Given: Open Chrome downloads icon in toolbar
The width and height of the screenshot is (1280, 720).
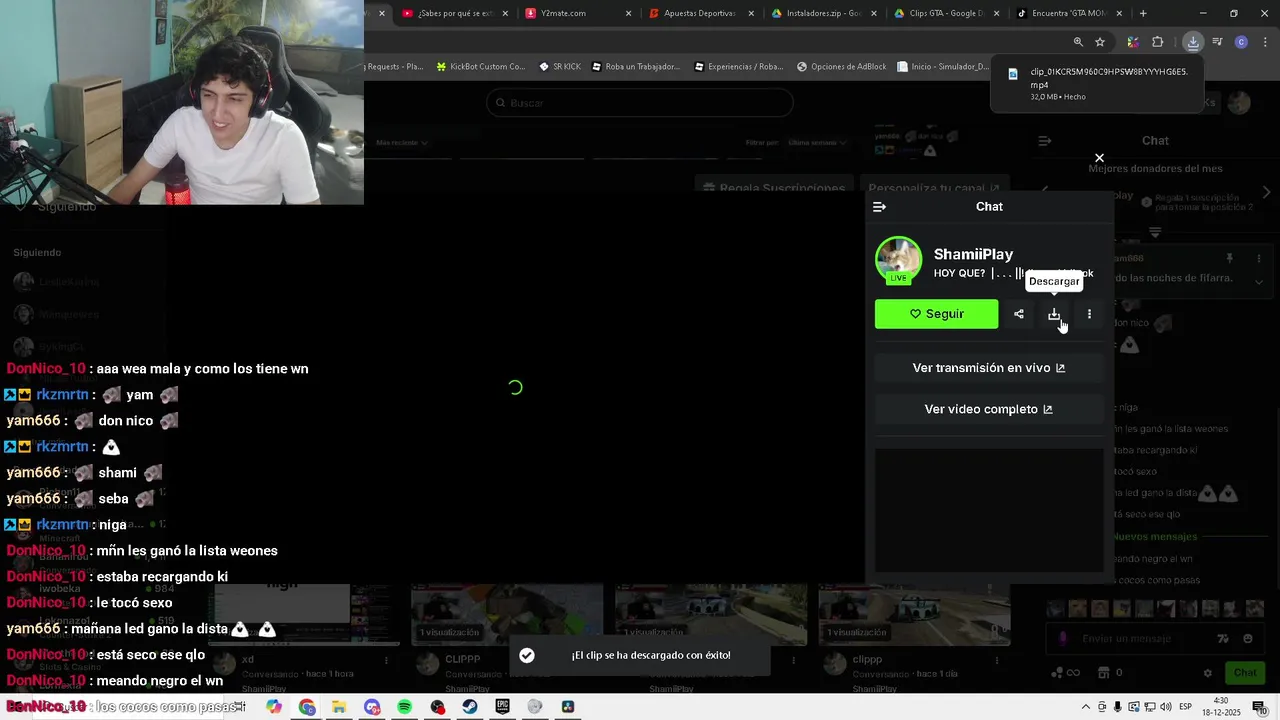Looking at the screenshot, I should coord(1193,42).
